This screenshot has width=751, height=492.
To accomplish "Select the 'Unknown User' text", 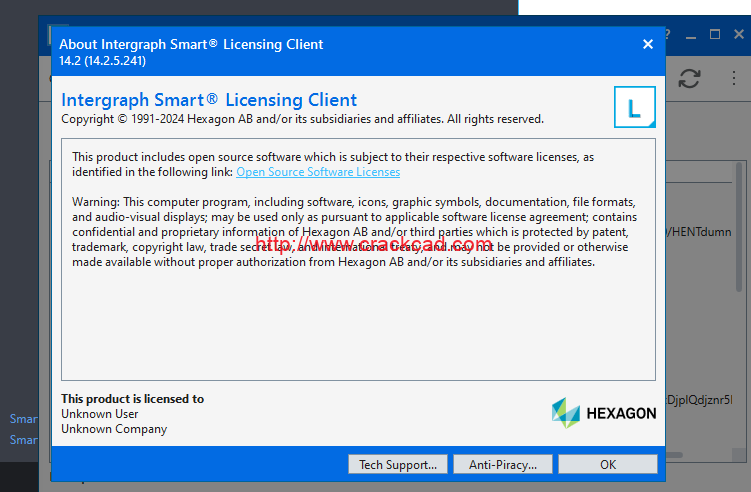I will (x=100, y=414).
